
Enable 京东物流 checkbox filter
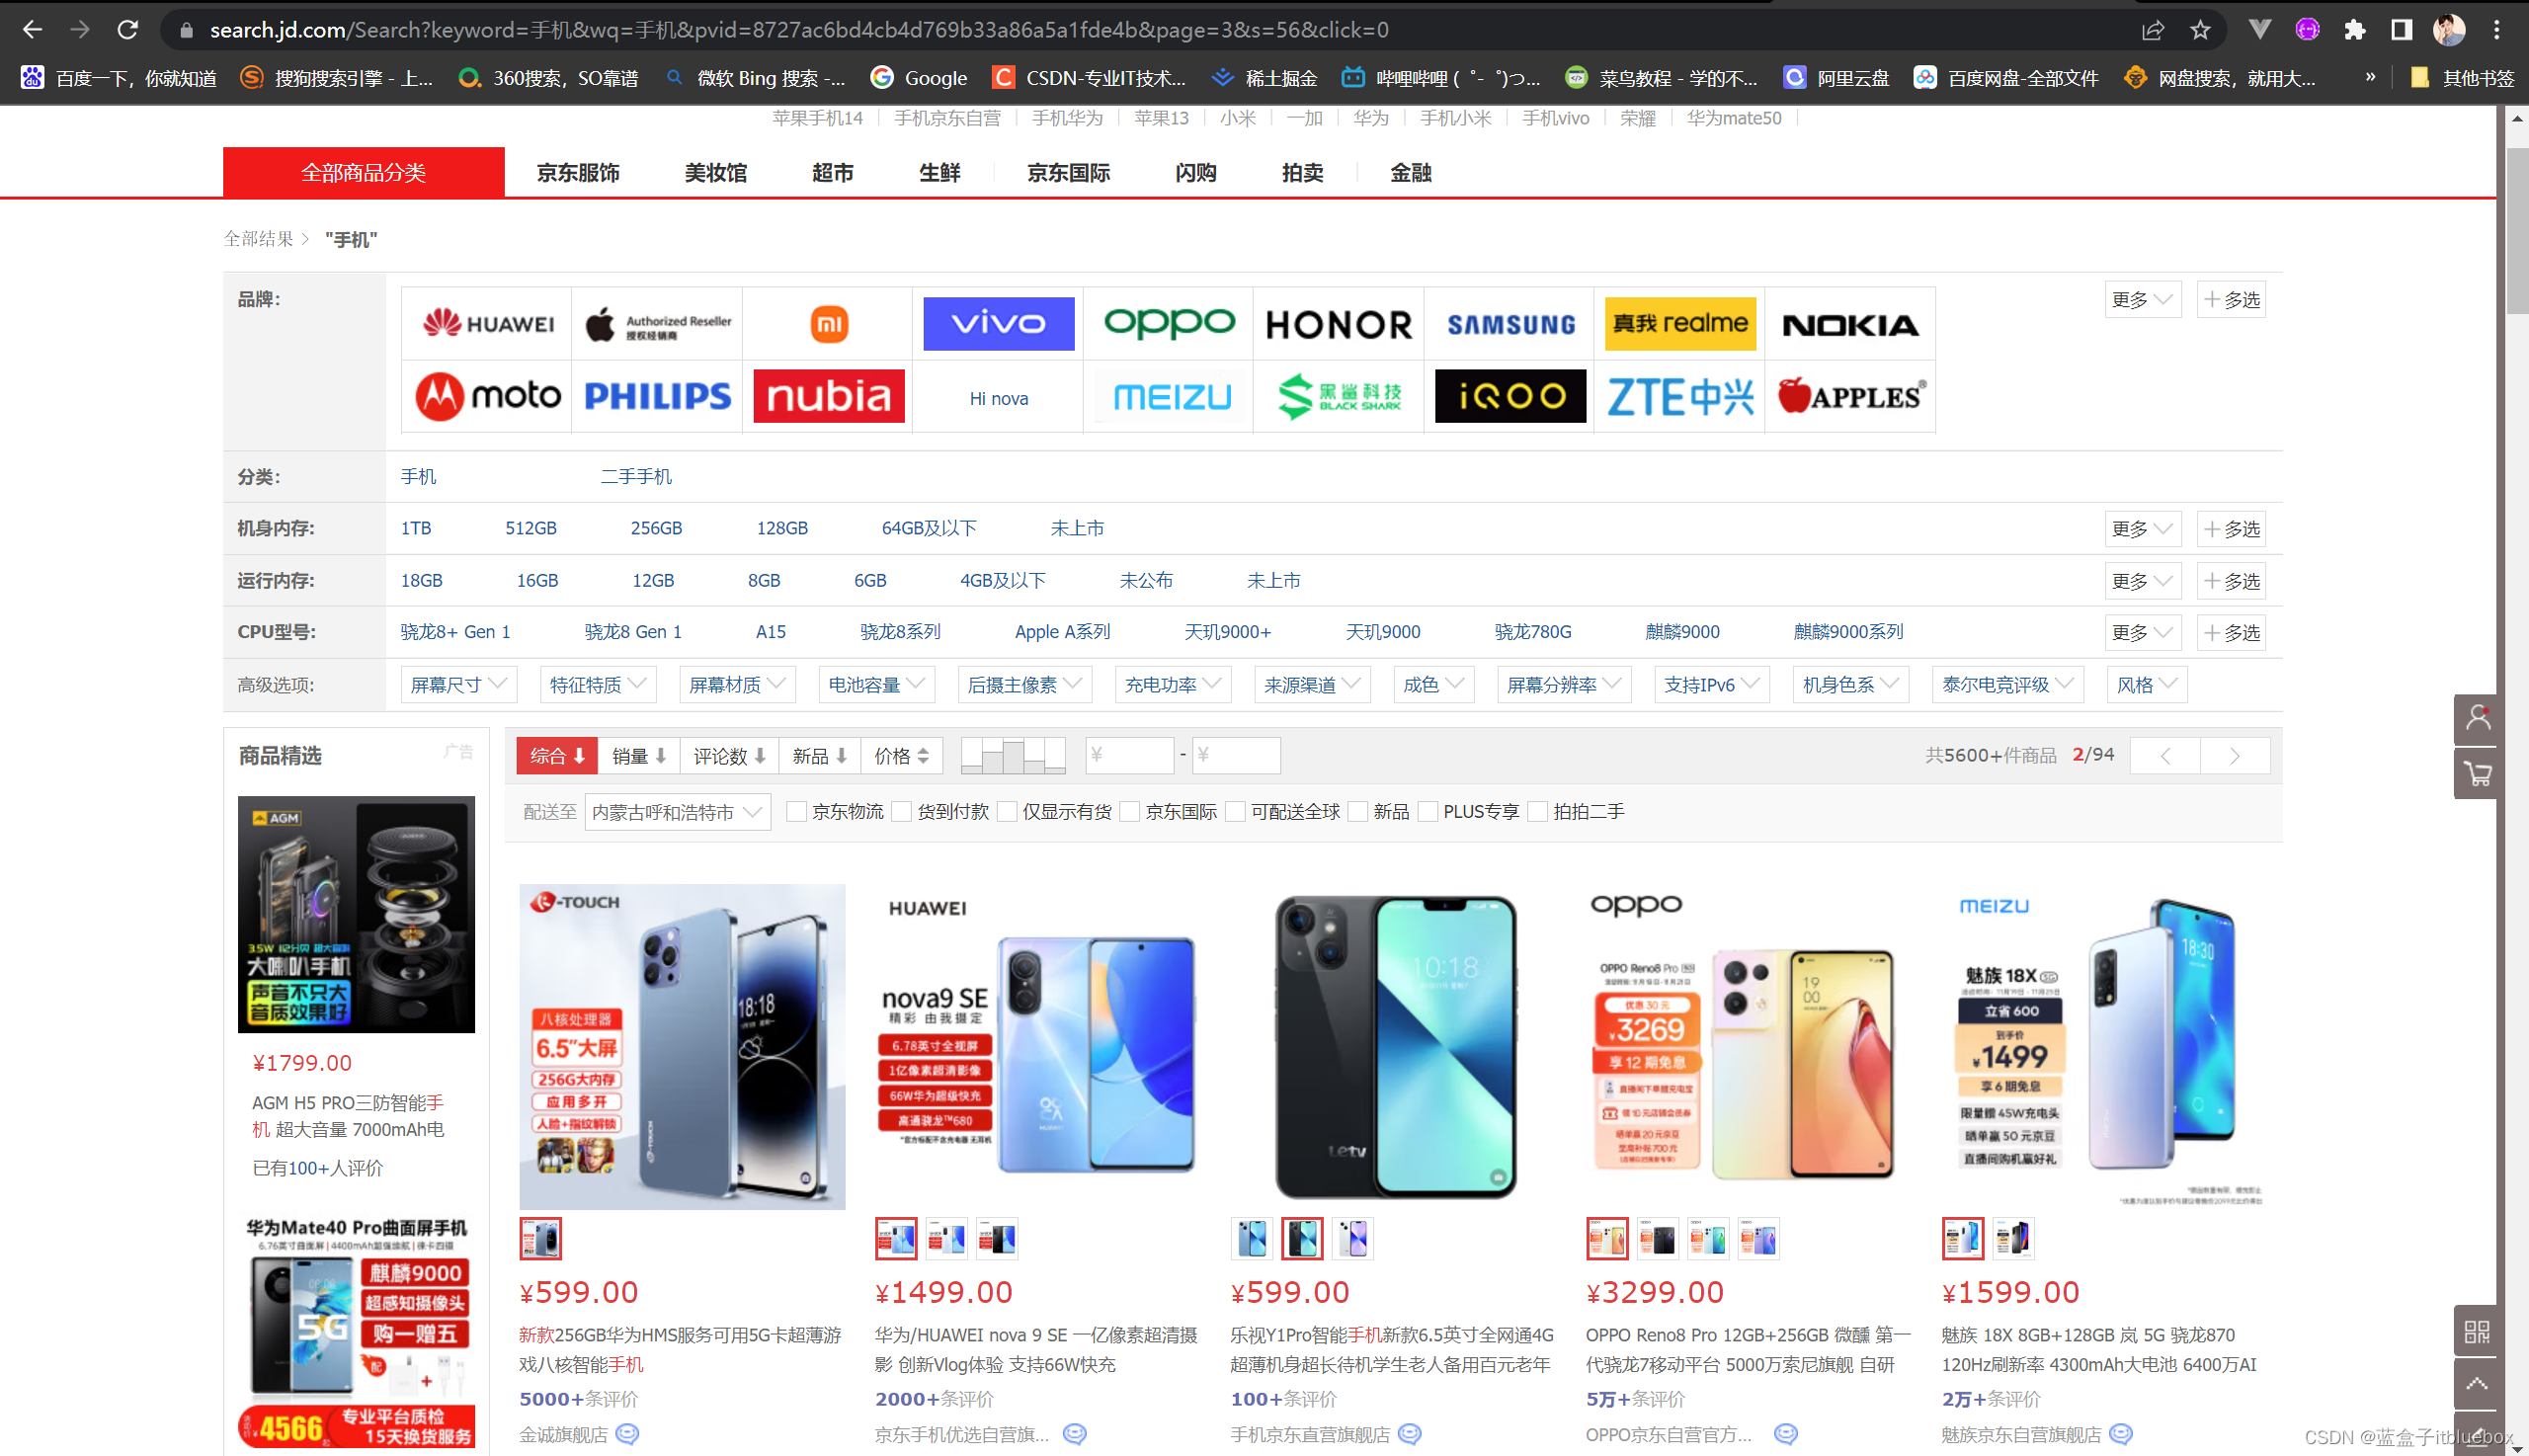click(797, 812)
